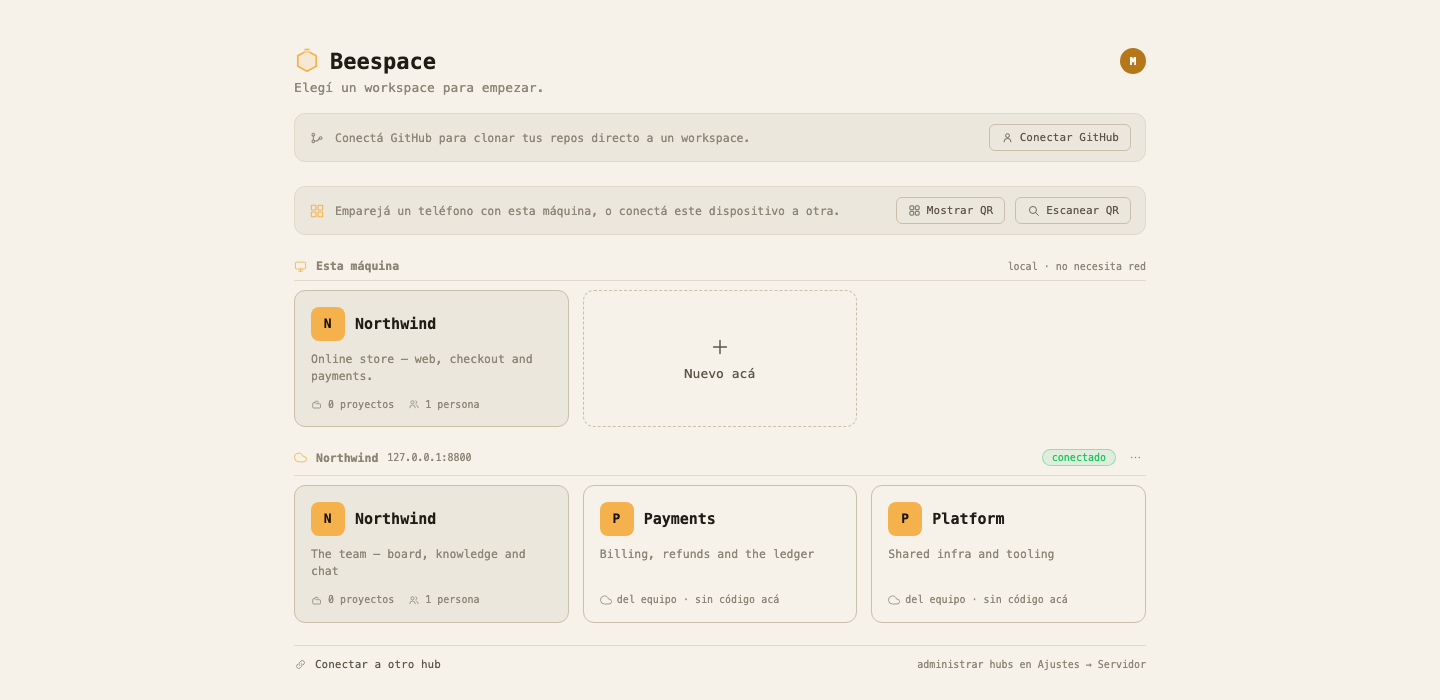
Task: Open the hub Northwind team card
Action: point(431,554)
